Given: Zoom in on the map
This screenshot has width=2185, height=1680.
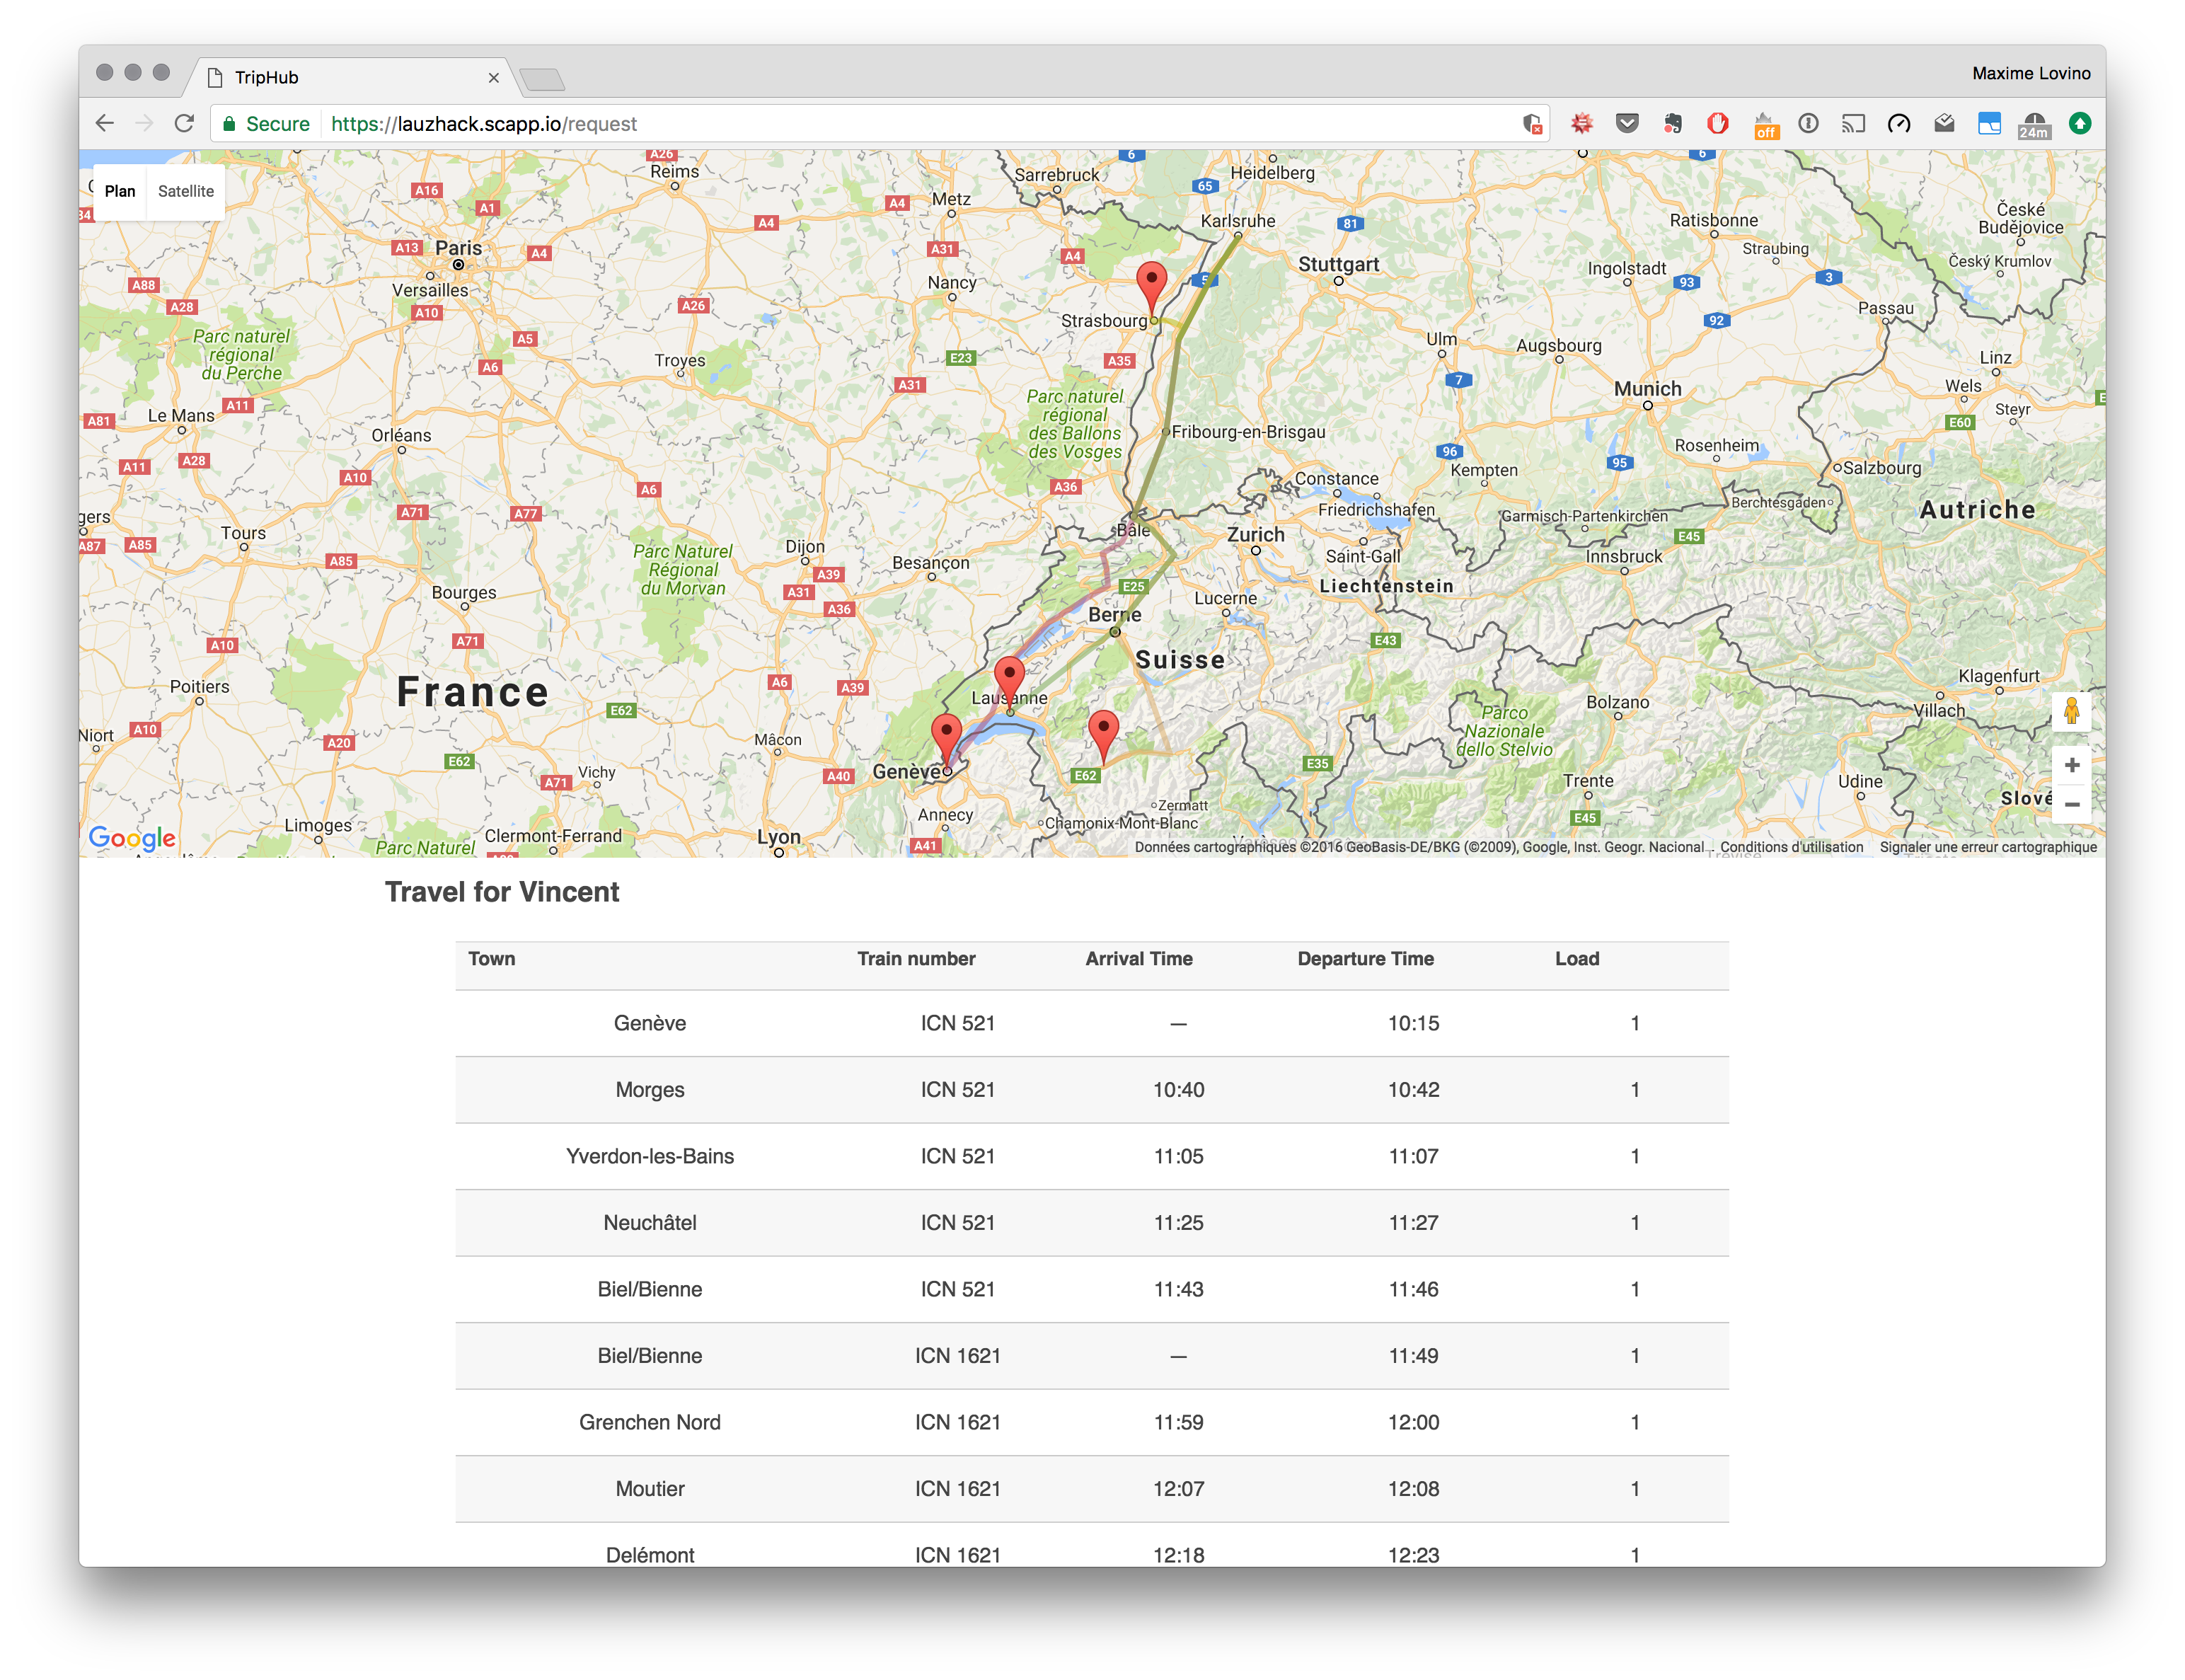Looking at the screenshot, I should [2071, 765].
